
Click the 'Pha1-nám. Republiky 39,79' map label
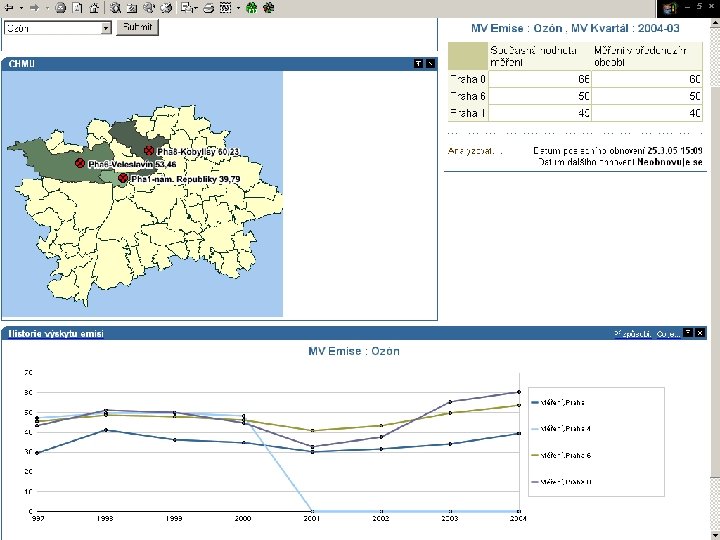186,179
